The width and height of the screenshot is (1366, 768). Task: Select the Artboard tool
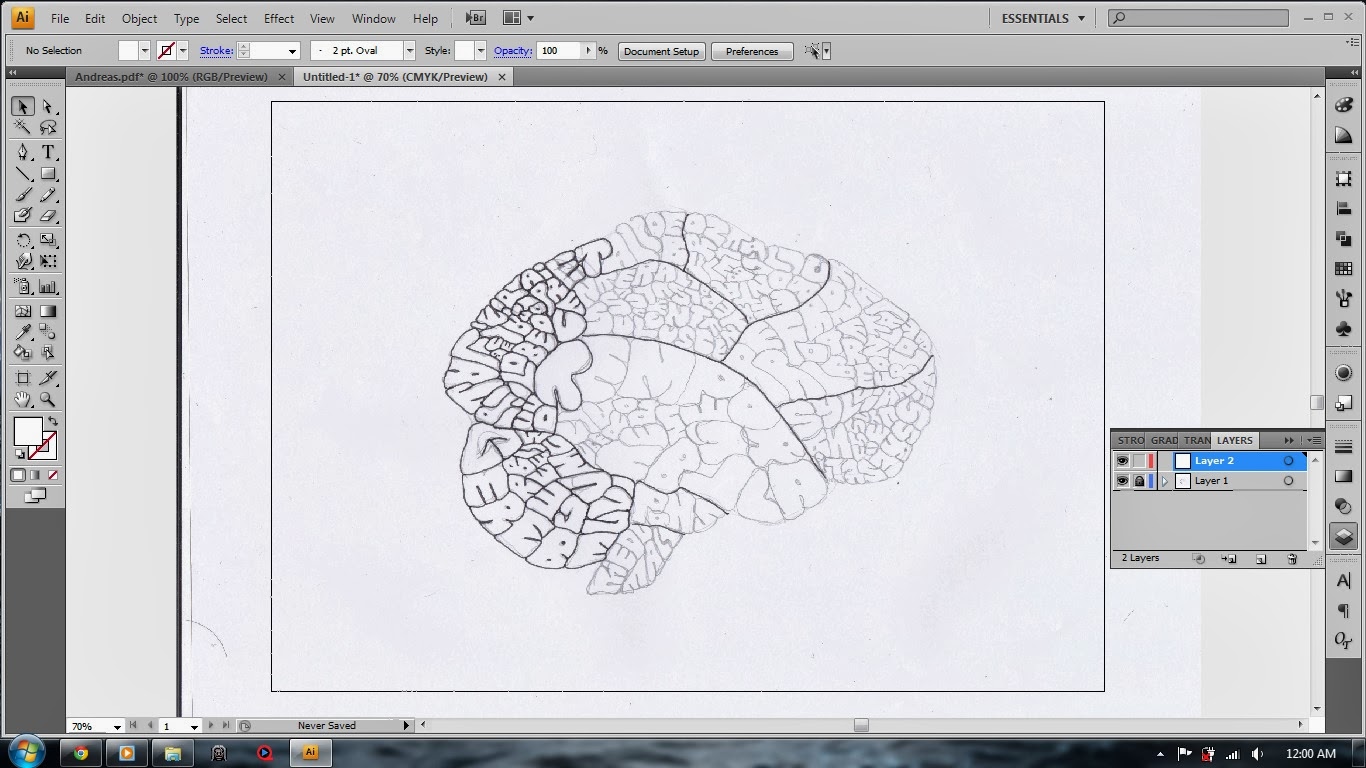tap(23, 378)
